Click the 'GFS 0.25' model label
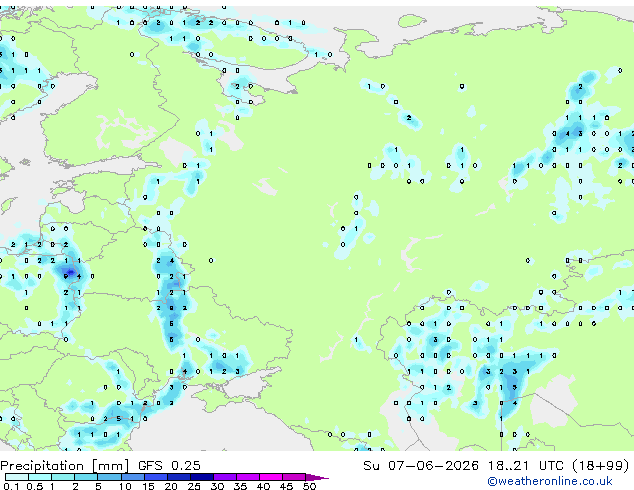The width and height of the screenshot is (634, 490). pyautogui.click(x=169, y=466)
